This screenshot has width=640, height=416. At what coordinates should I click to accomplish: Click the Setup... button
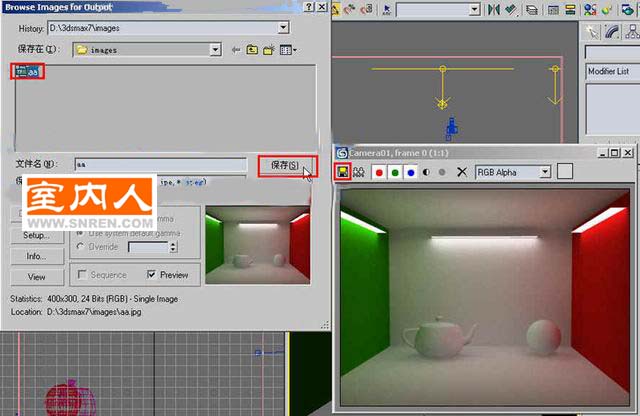pyautogui.click(x=37, y=236)
